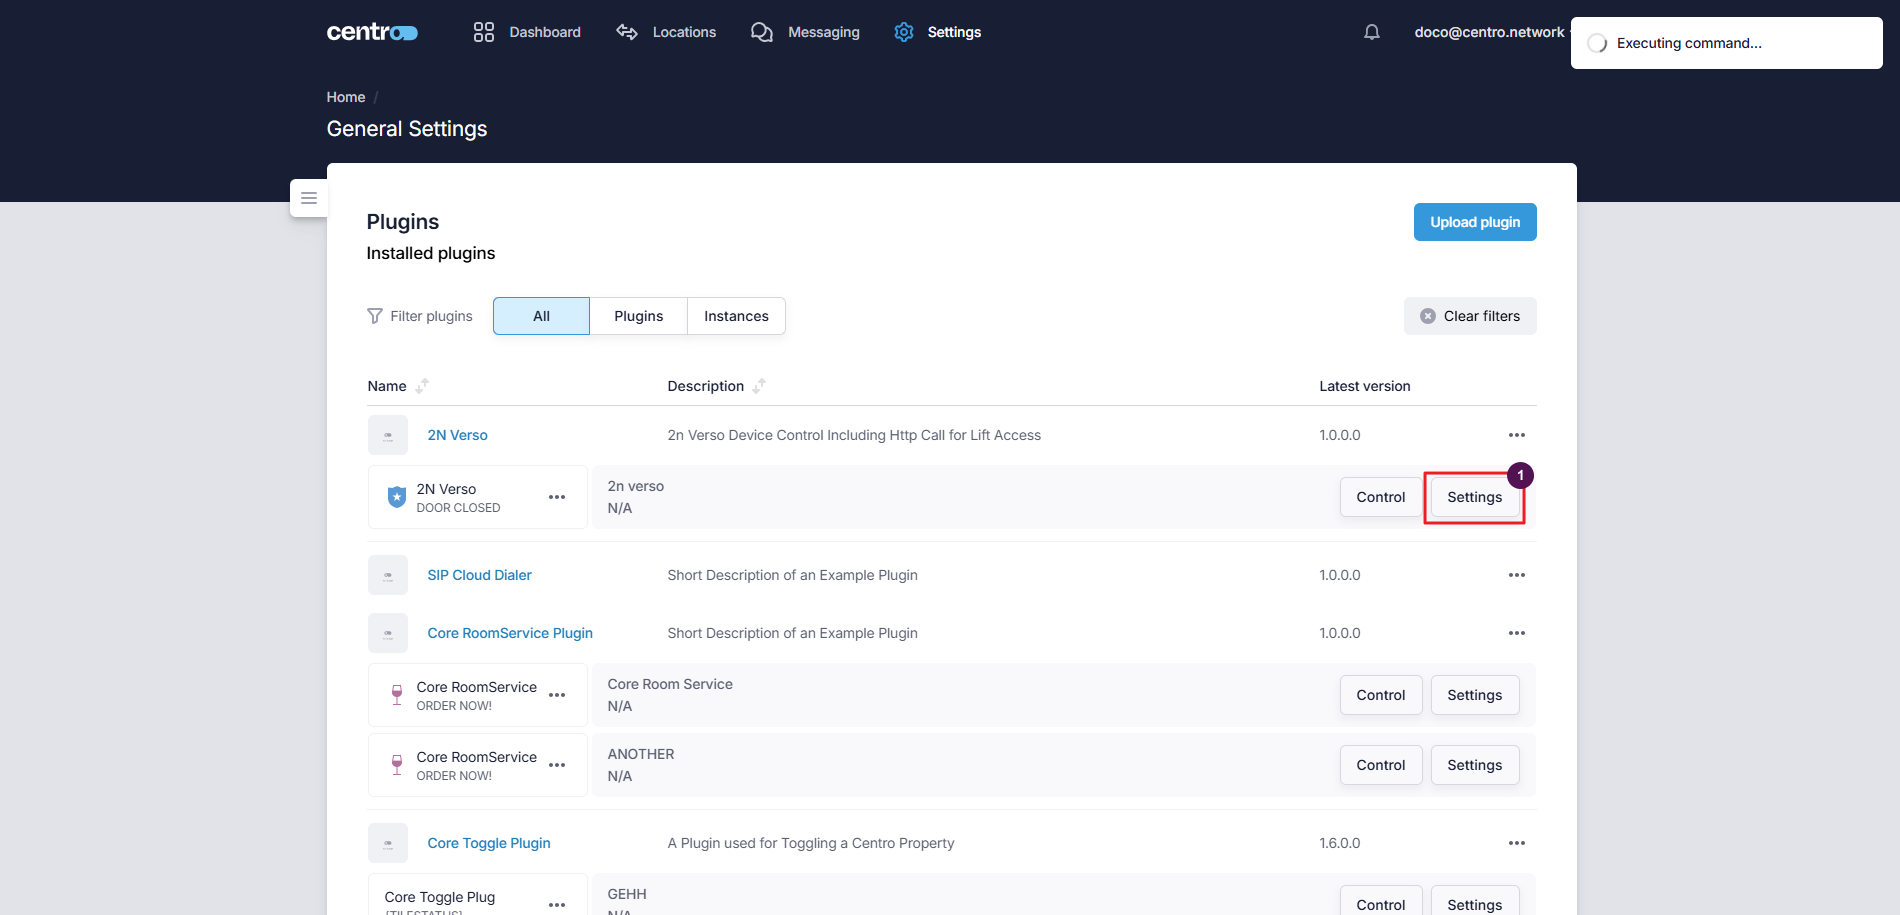Viewport: 1900px width, 915px height.
Task: Click the Upload plugin button
Action: click(x=1475, y=222)
